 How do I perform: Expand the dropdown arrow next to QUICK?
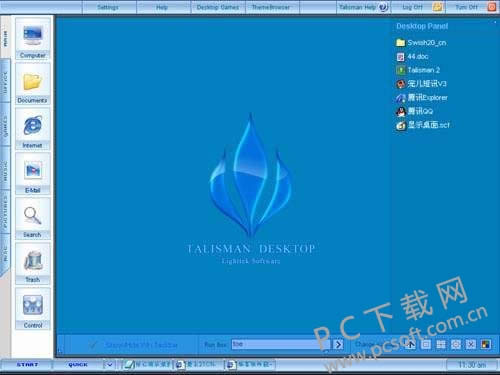pos(109,365)
